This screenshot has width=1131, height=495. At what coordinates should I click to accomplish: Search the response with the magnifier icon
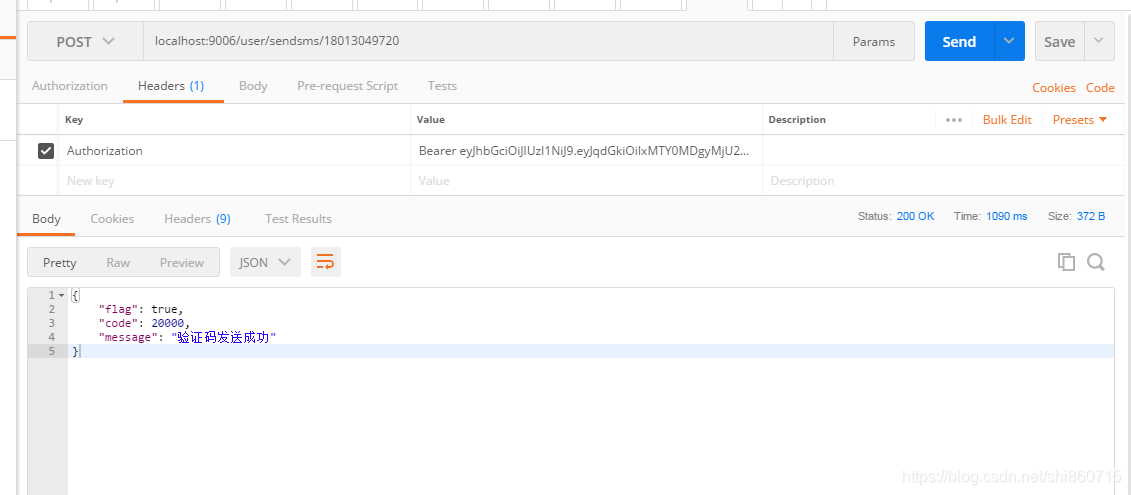coord(1096,262)
